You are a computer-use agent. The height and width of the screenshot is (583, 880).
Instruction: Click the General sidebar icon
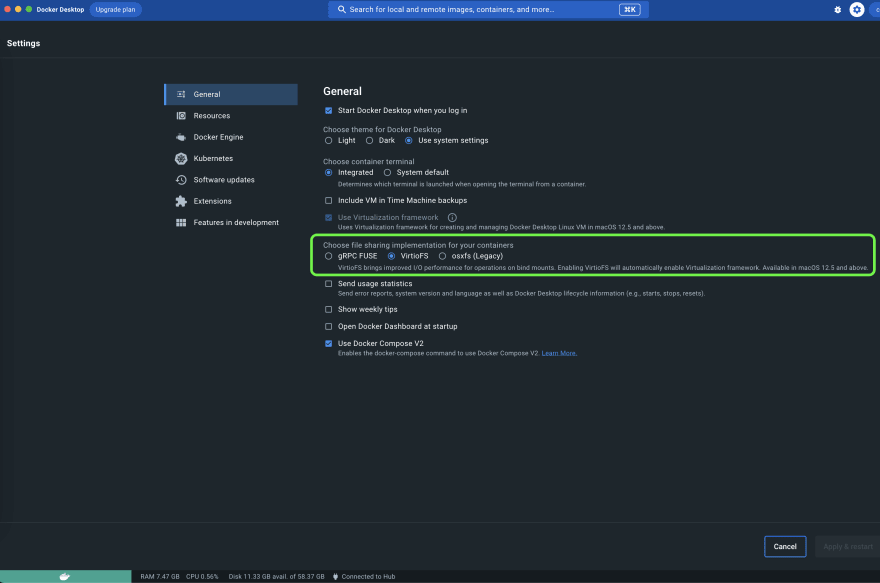pos(181,94)
